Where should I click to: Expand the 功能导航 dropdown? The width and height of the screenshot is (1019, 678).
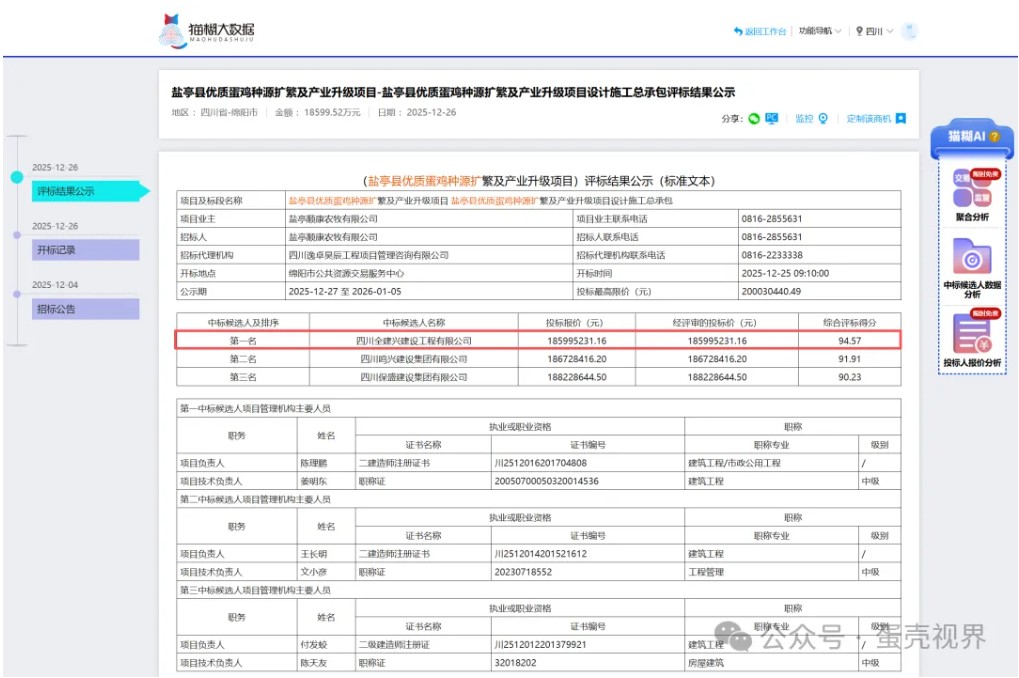tap(819, 32)
